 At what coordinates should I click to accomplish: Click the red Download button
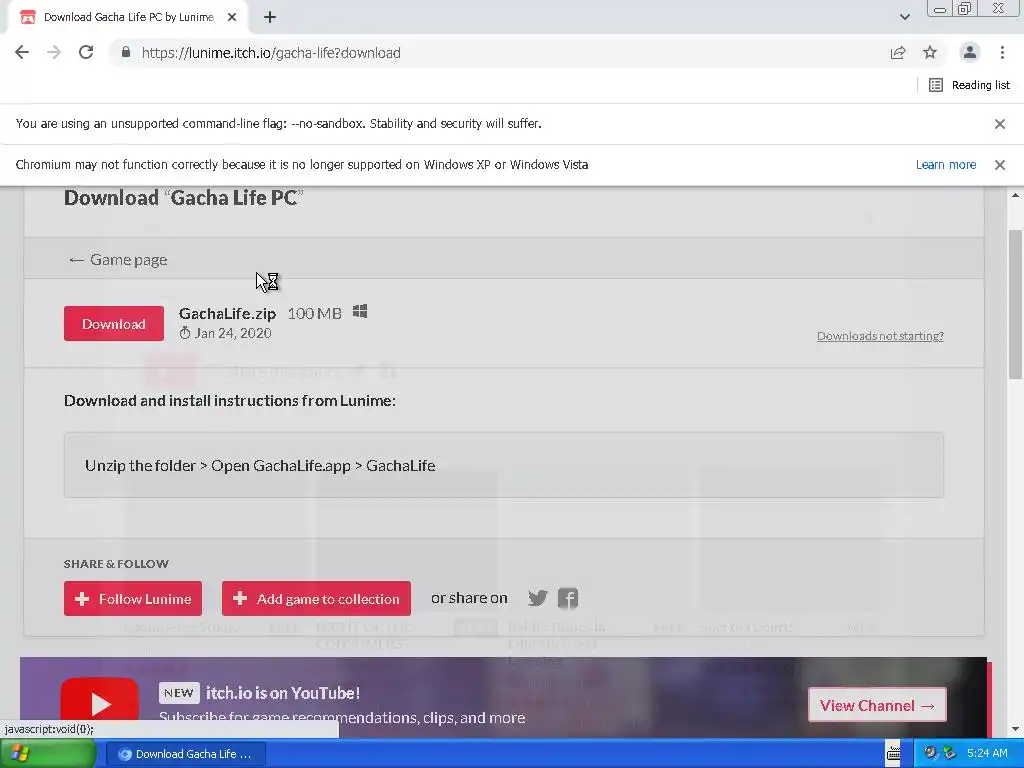tap(114, 323)
